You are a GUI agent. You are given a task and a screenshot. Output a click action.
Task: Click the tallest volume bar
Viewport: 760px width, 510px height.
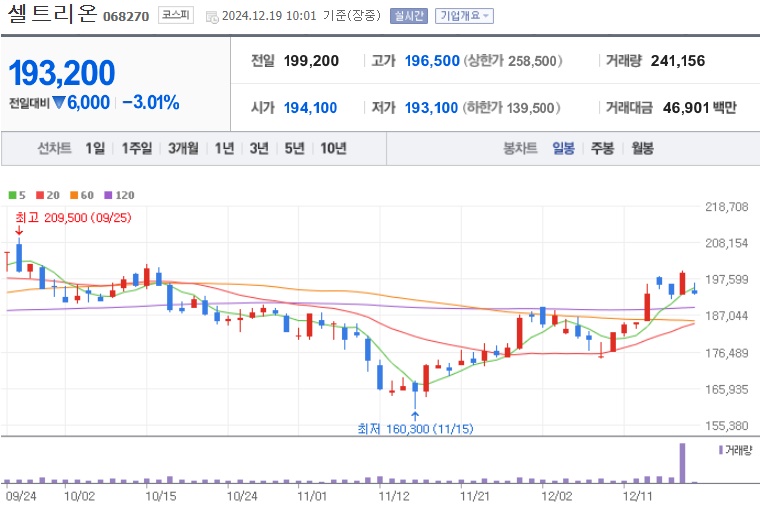point(682,463)
